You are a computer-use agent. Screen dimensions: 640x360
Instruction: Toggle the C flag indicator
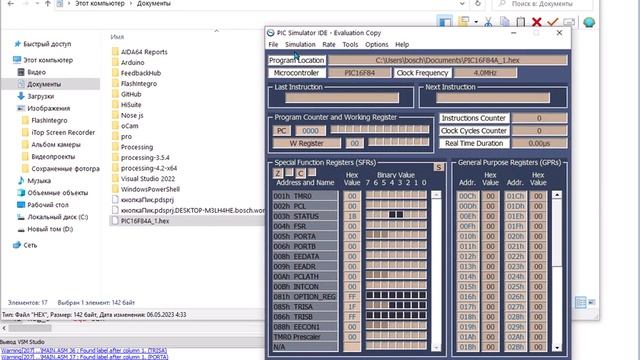click(x=300, y=173)
